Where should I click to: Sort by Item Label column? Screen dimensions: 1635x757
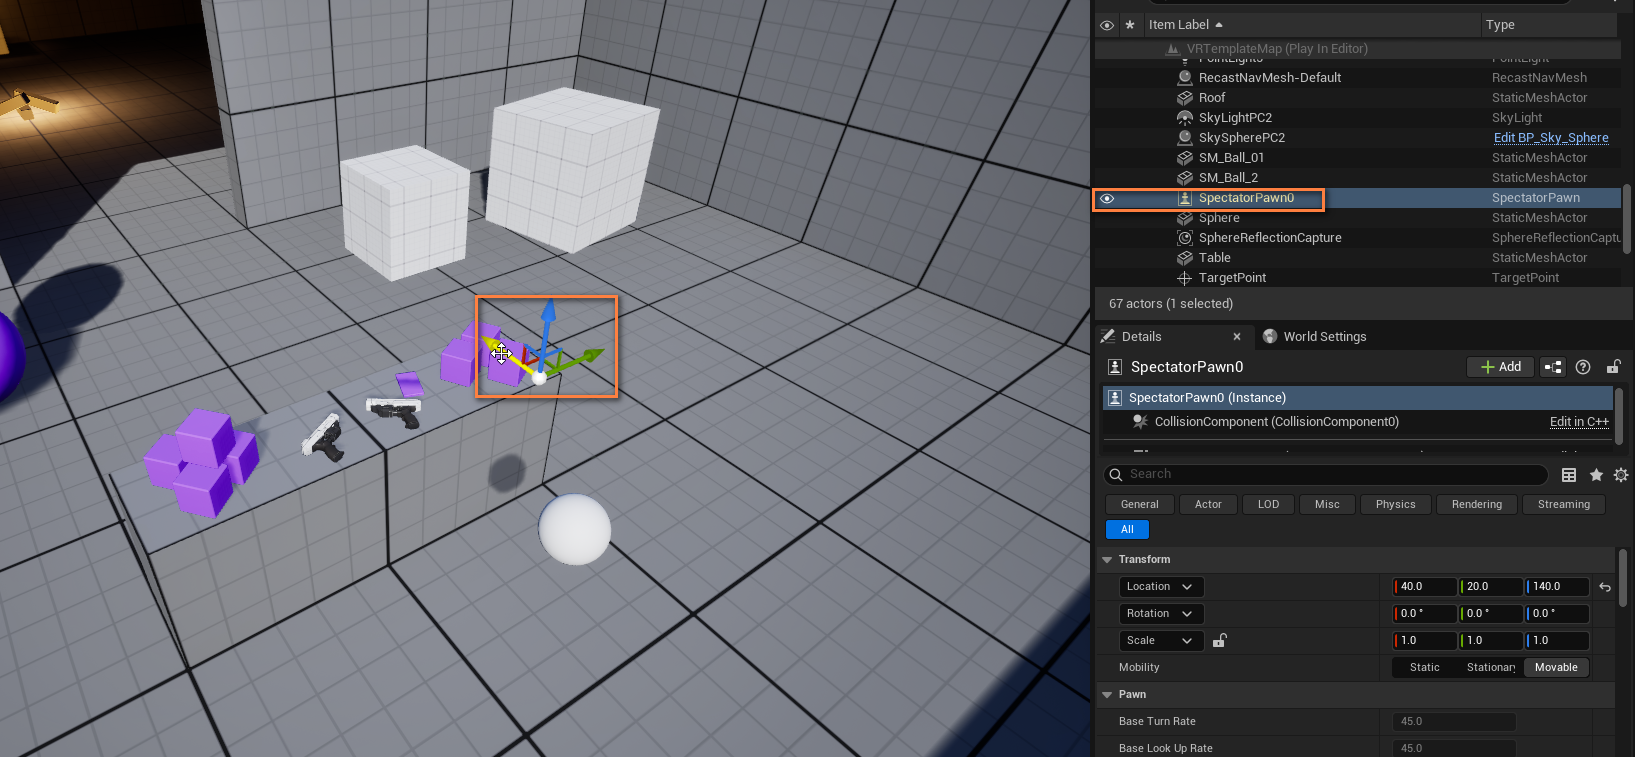tap(1186, 25)
